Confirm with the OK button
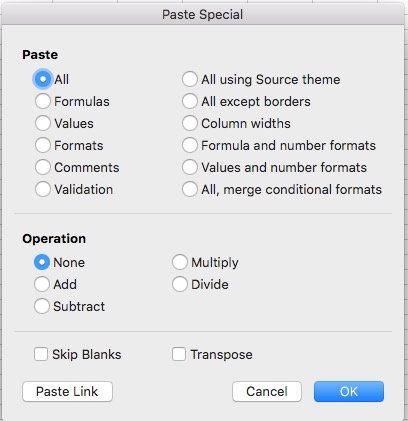This screenshot has height=421, width=408. click(x=349, y=392)
